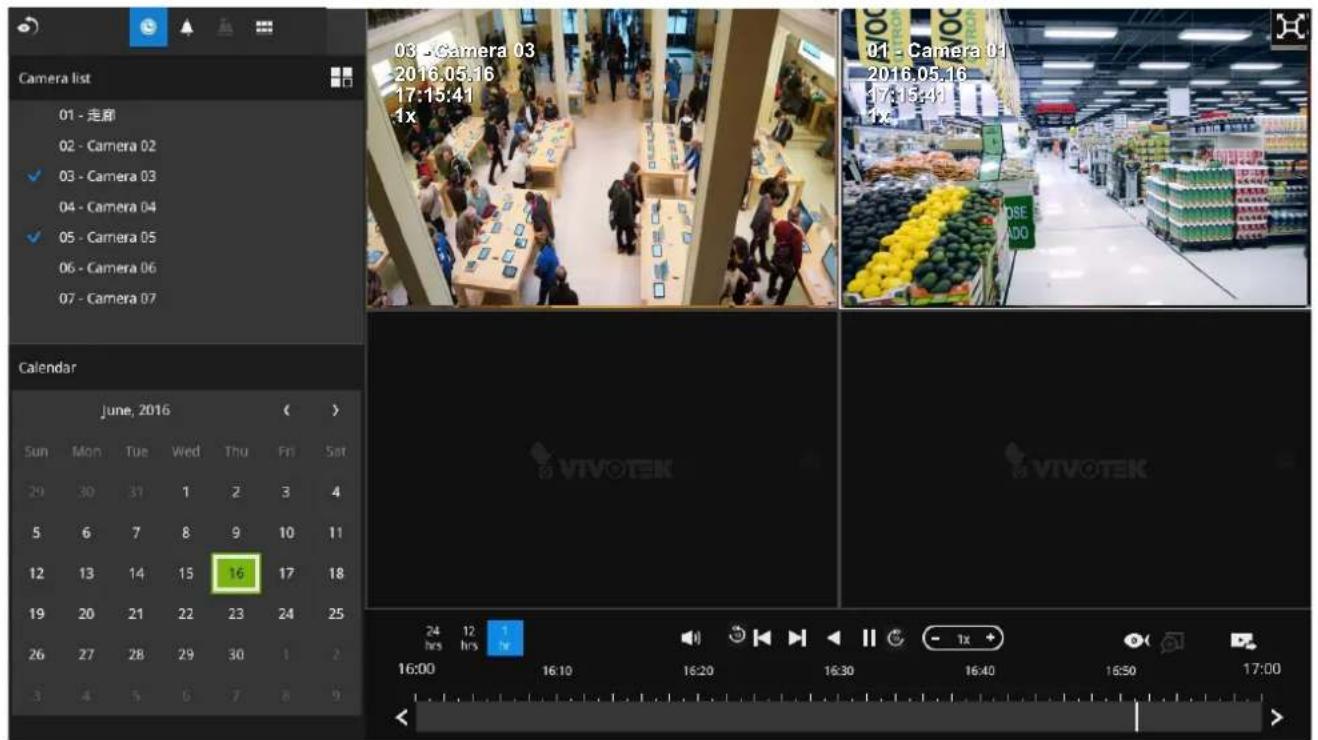Open the grid layout icon in top bar
Image resolution: width=1318 pixels, height=740 pixels.
(265, 29)
